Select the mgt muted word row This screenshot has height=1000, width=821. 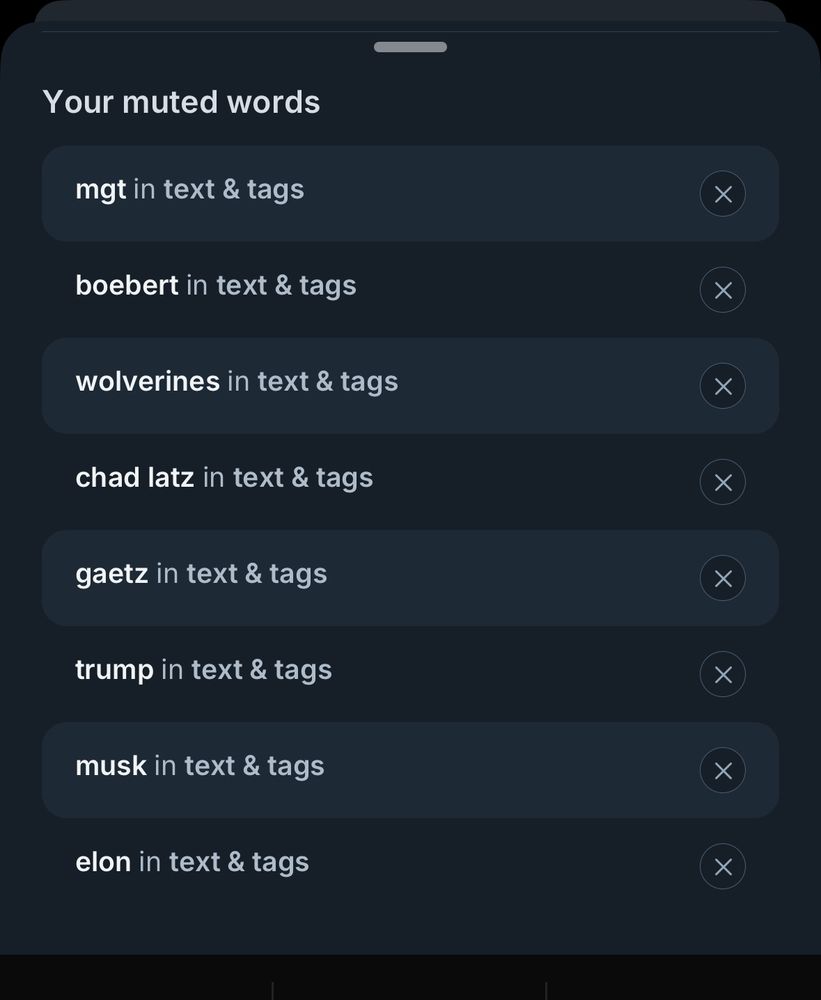[x=410, y=194]
